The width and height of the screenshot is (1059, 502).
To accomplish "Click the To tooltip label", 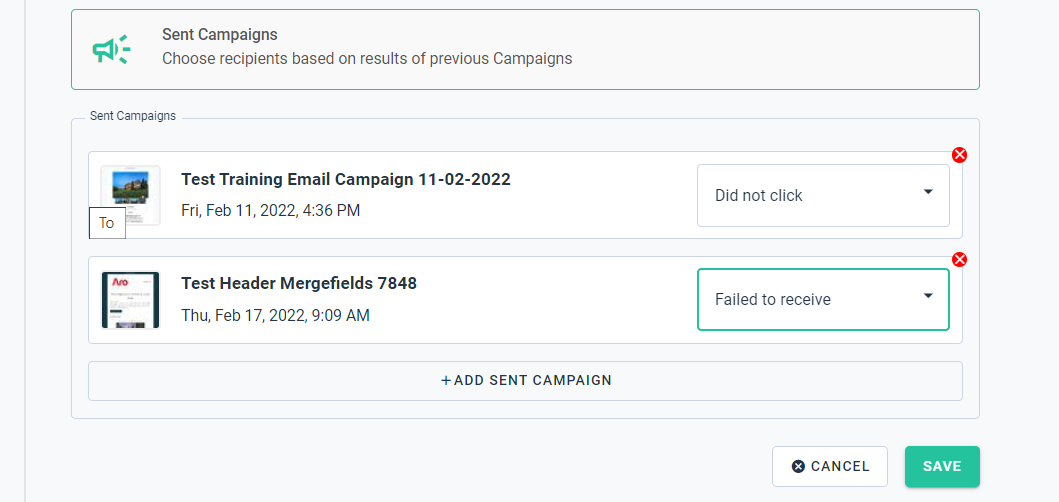I will tap(107, 223).
